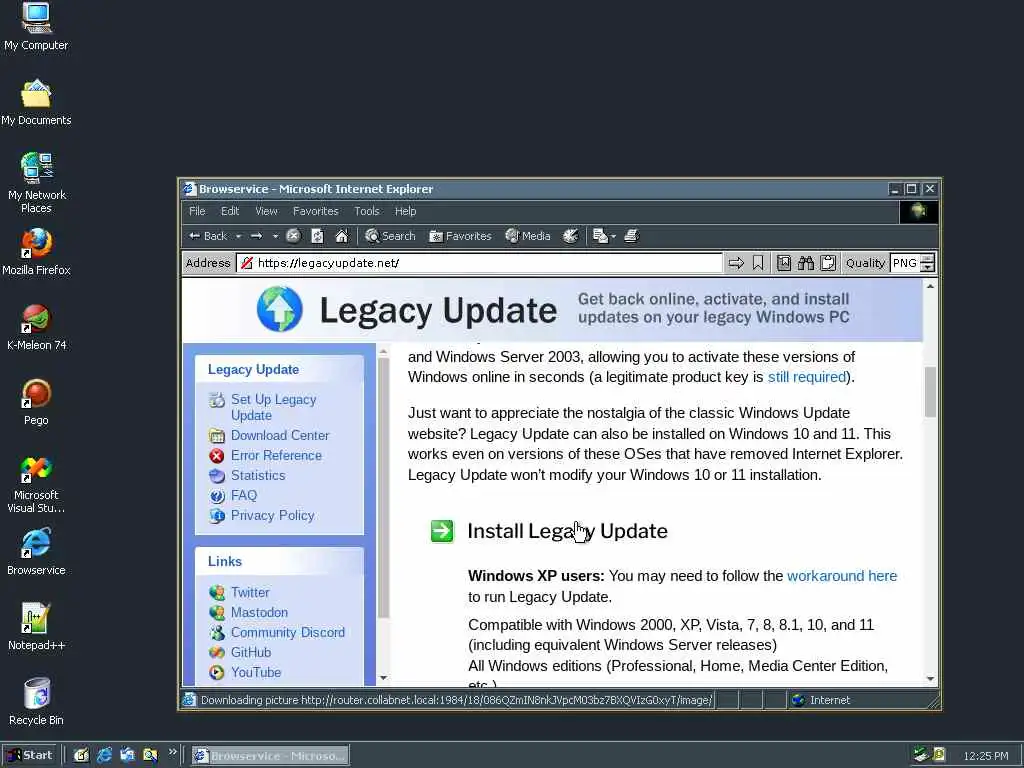Open the Mail toolbar icon
1024x768 pixels.
click(x=600, y=236)
